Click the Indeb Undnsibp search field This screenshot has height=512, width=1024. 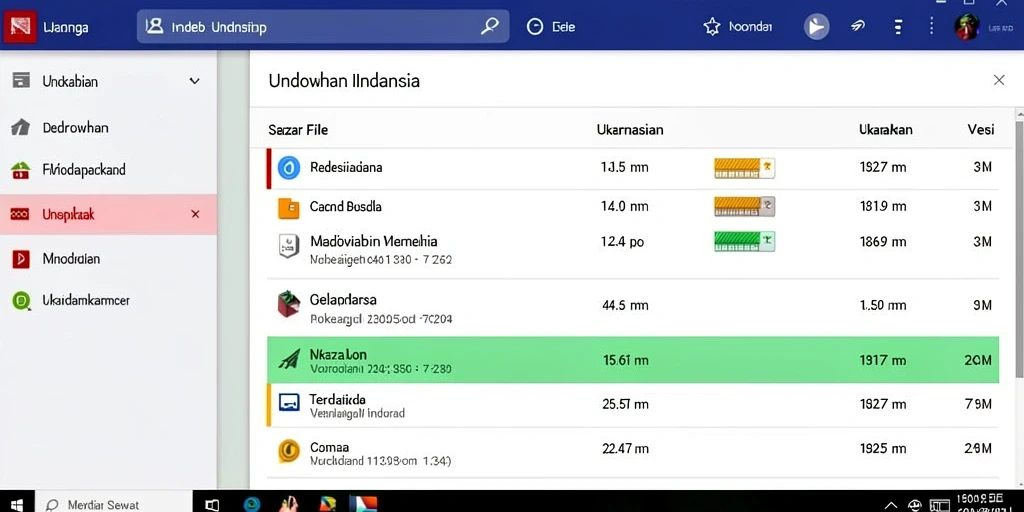[323, 27]
